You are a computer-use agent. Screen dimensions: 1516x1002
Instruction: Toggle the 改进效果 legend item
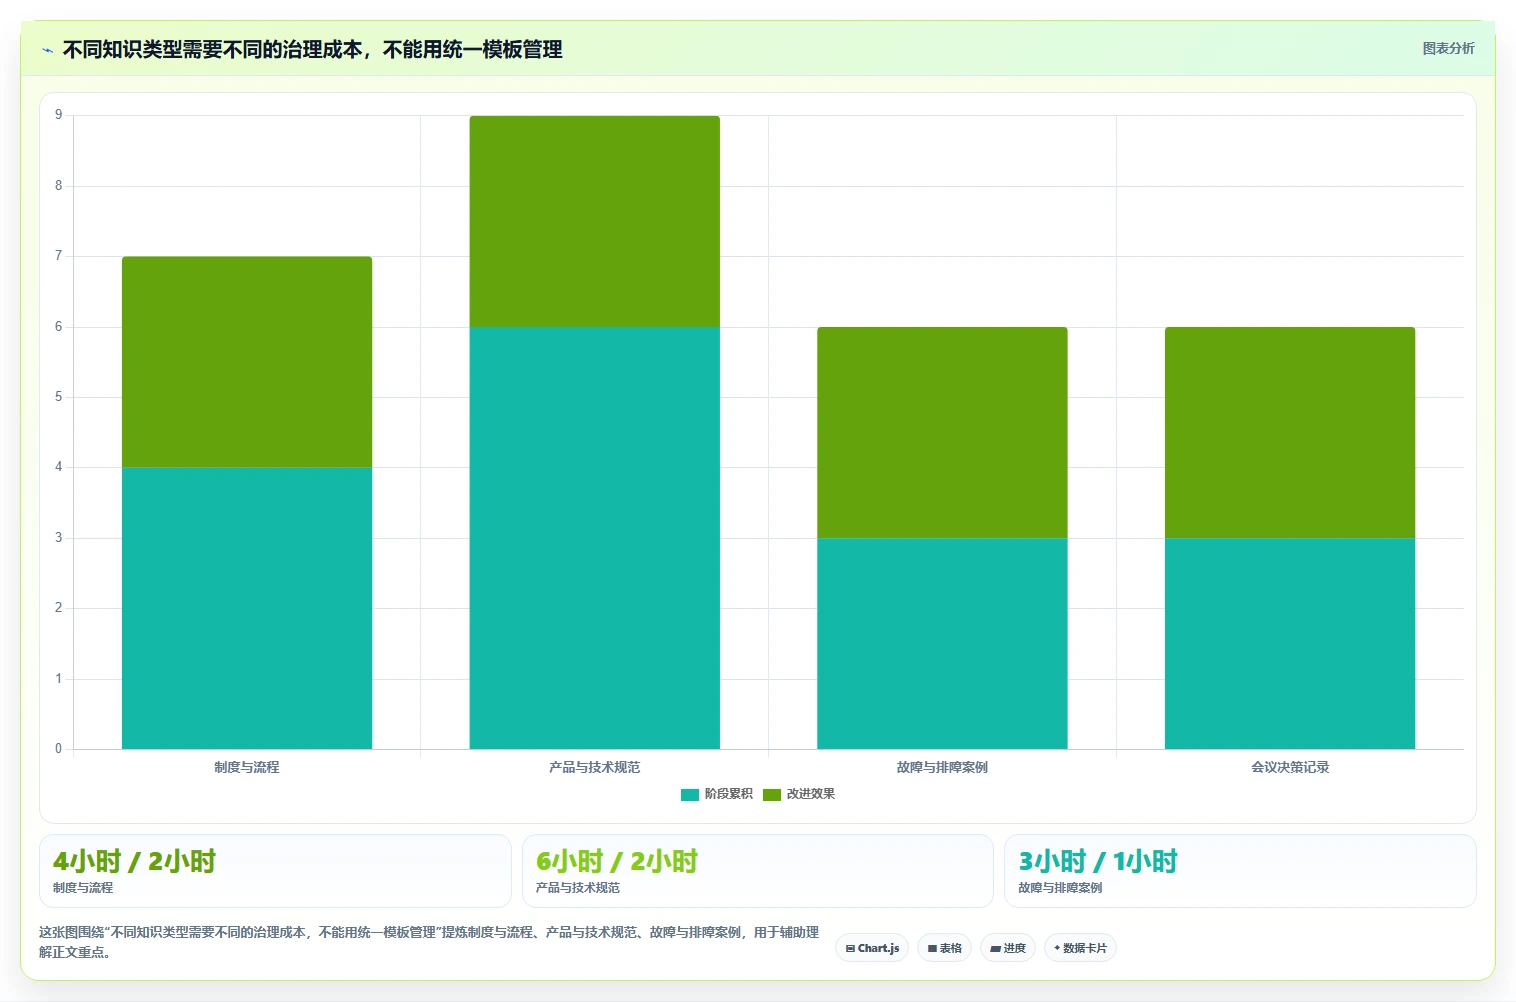pos(798,794)
